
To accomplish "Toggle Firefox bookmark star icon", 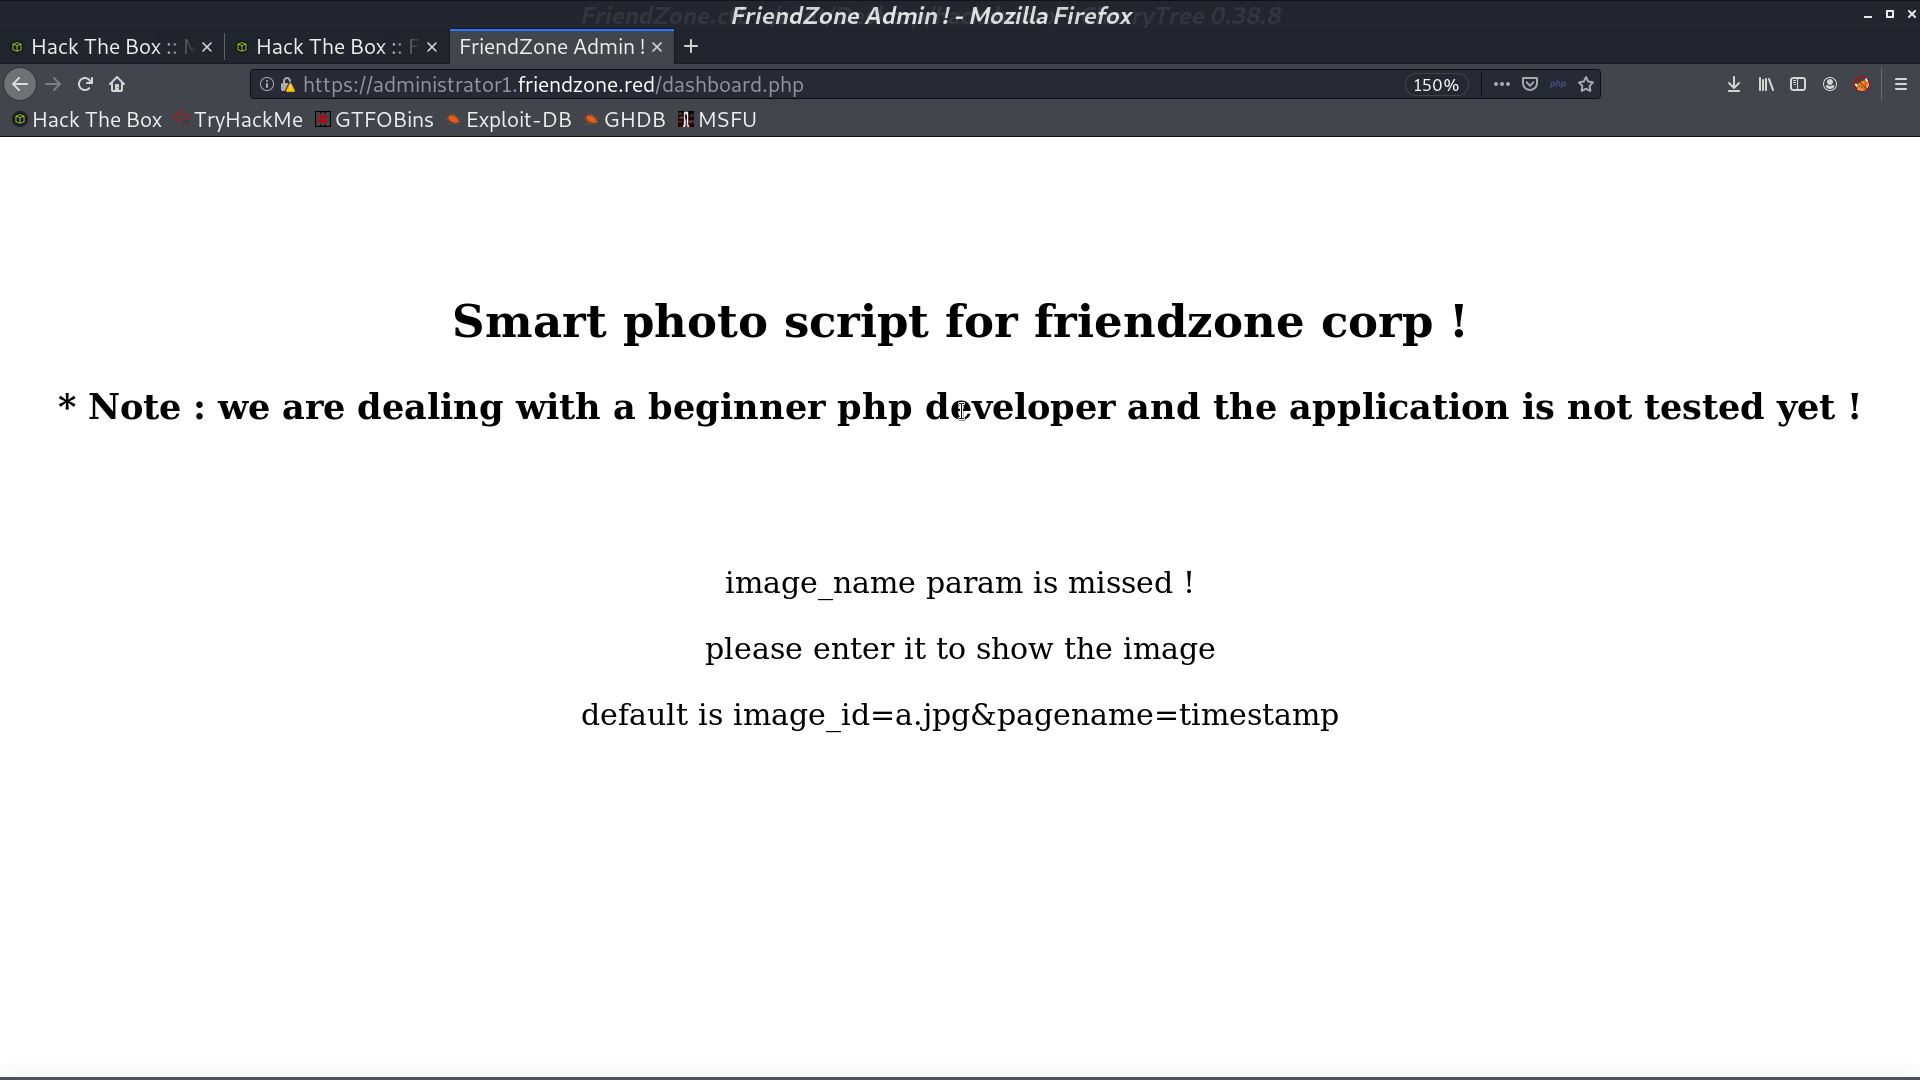I will coord(1588,84).
